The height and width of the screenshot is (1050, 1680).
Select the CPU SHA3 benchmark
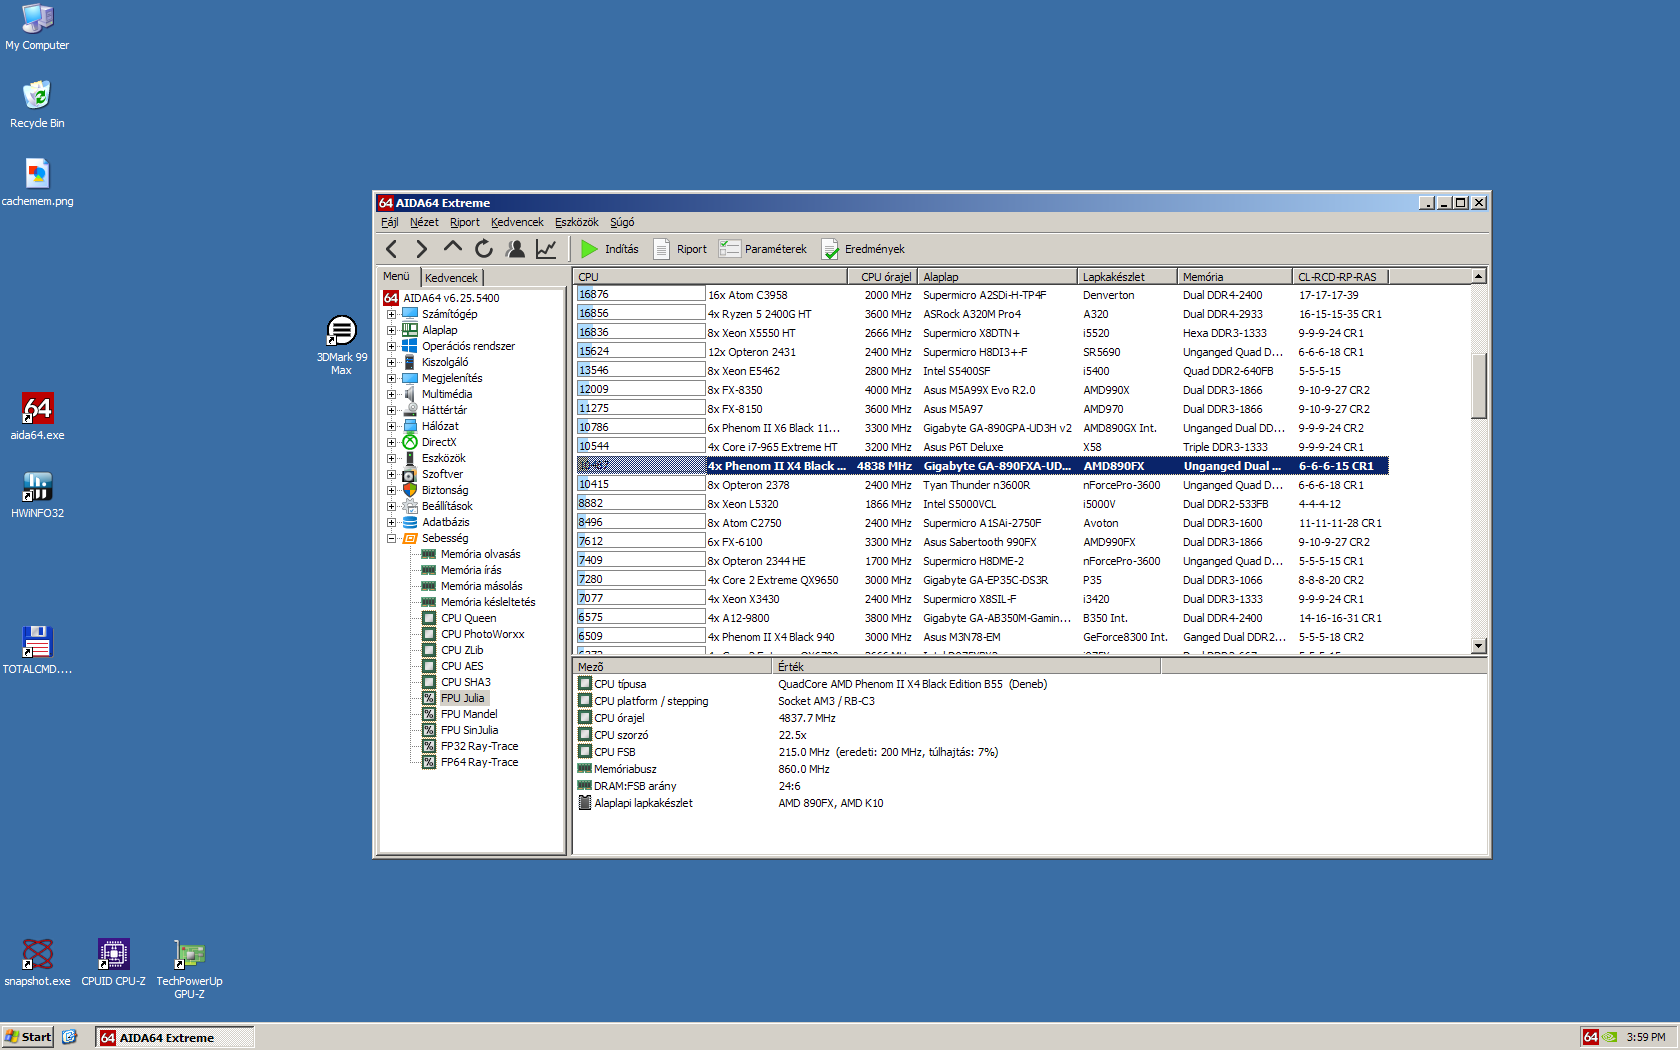(466, 682)
